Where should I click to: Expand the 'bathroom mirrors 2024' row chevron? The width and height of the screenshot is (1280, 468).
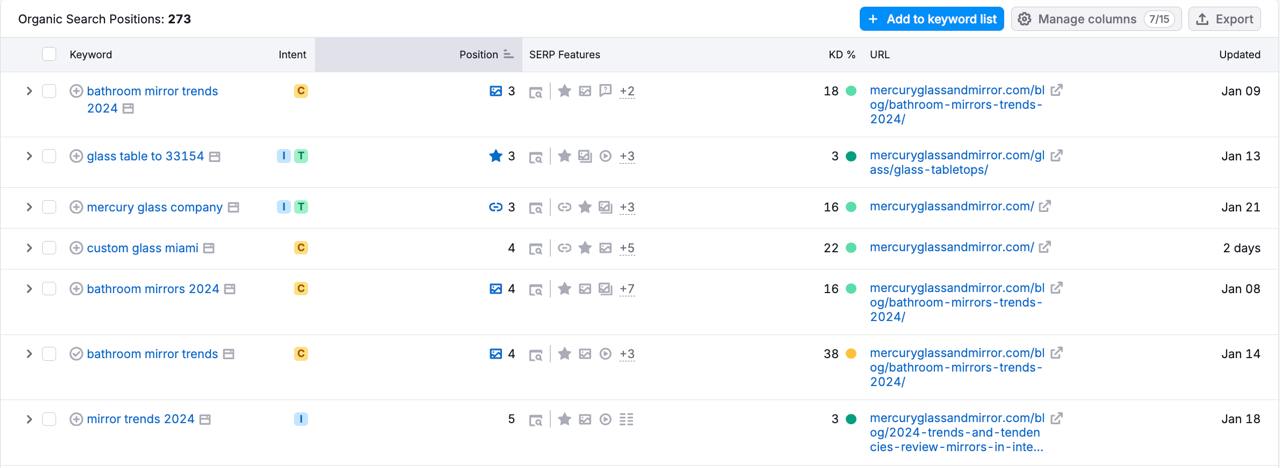click(x=29, y=289)
